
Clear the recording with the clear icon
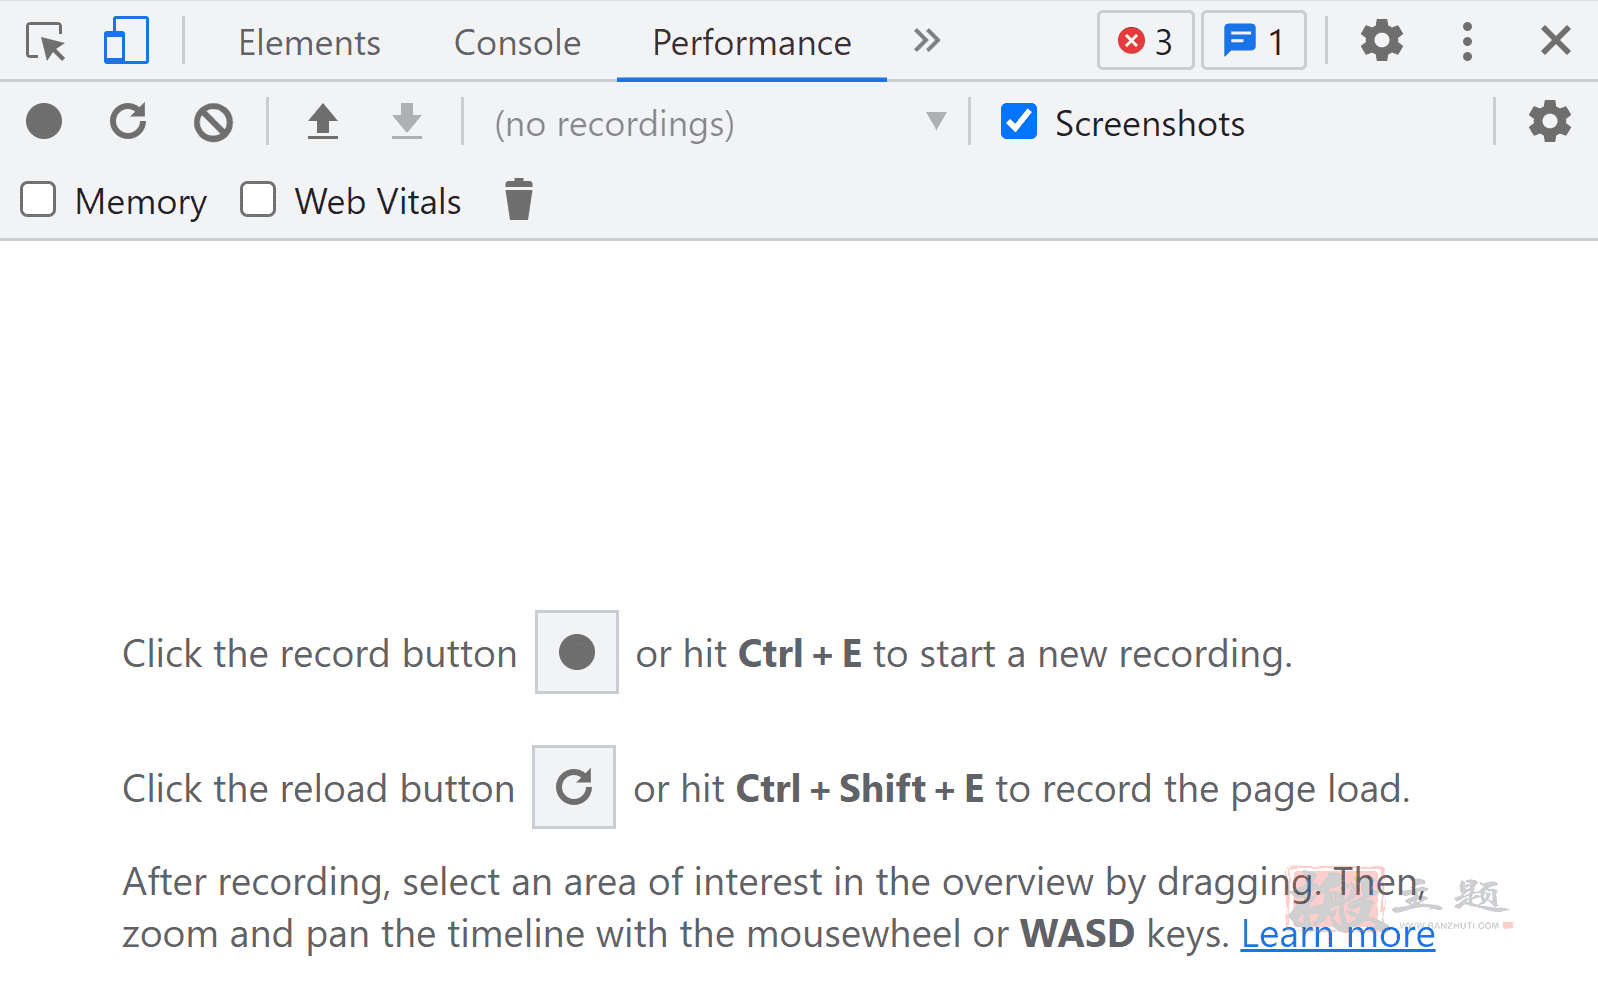click(x=213, y=123)
